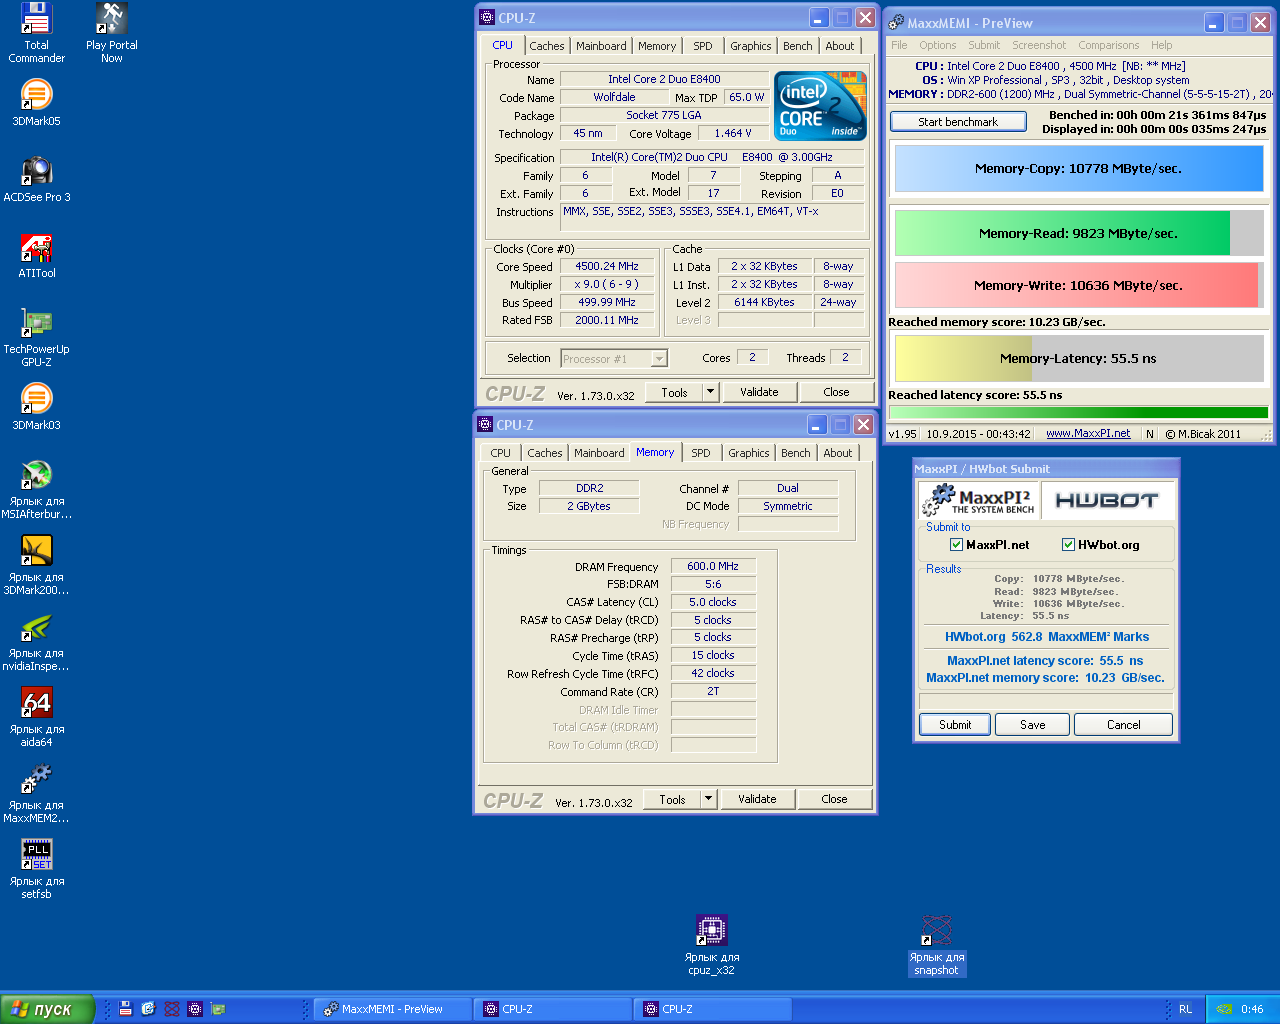Screen dimensions: 1280x1024
Task: Click the second quick launch icon
Action: [x=148, y=1009]
